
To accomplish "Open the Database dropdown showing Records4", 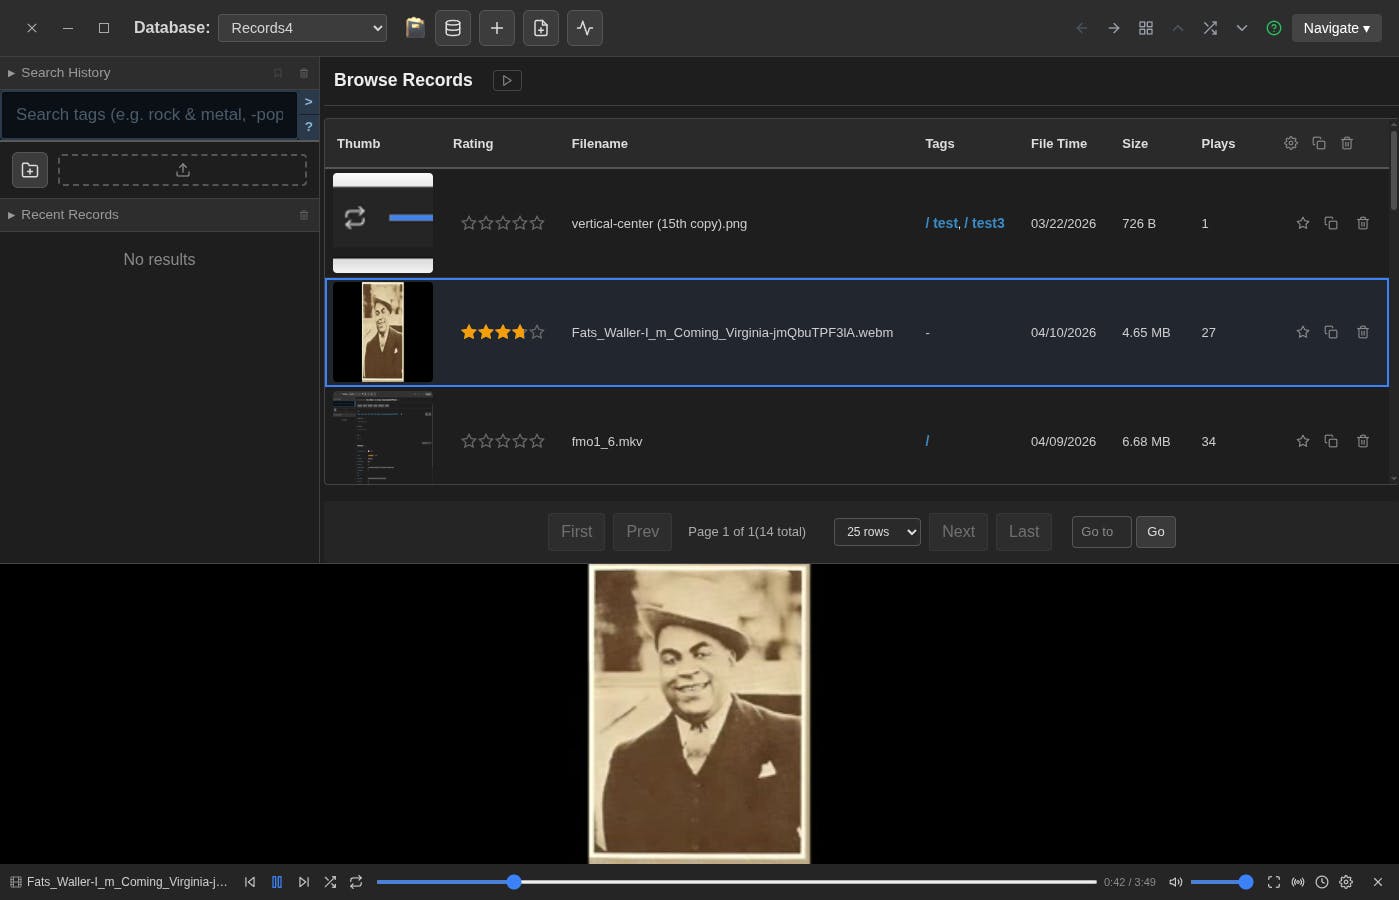I will (x=302, y=28).
